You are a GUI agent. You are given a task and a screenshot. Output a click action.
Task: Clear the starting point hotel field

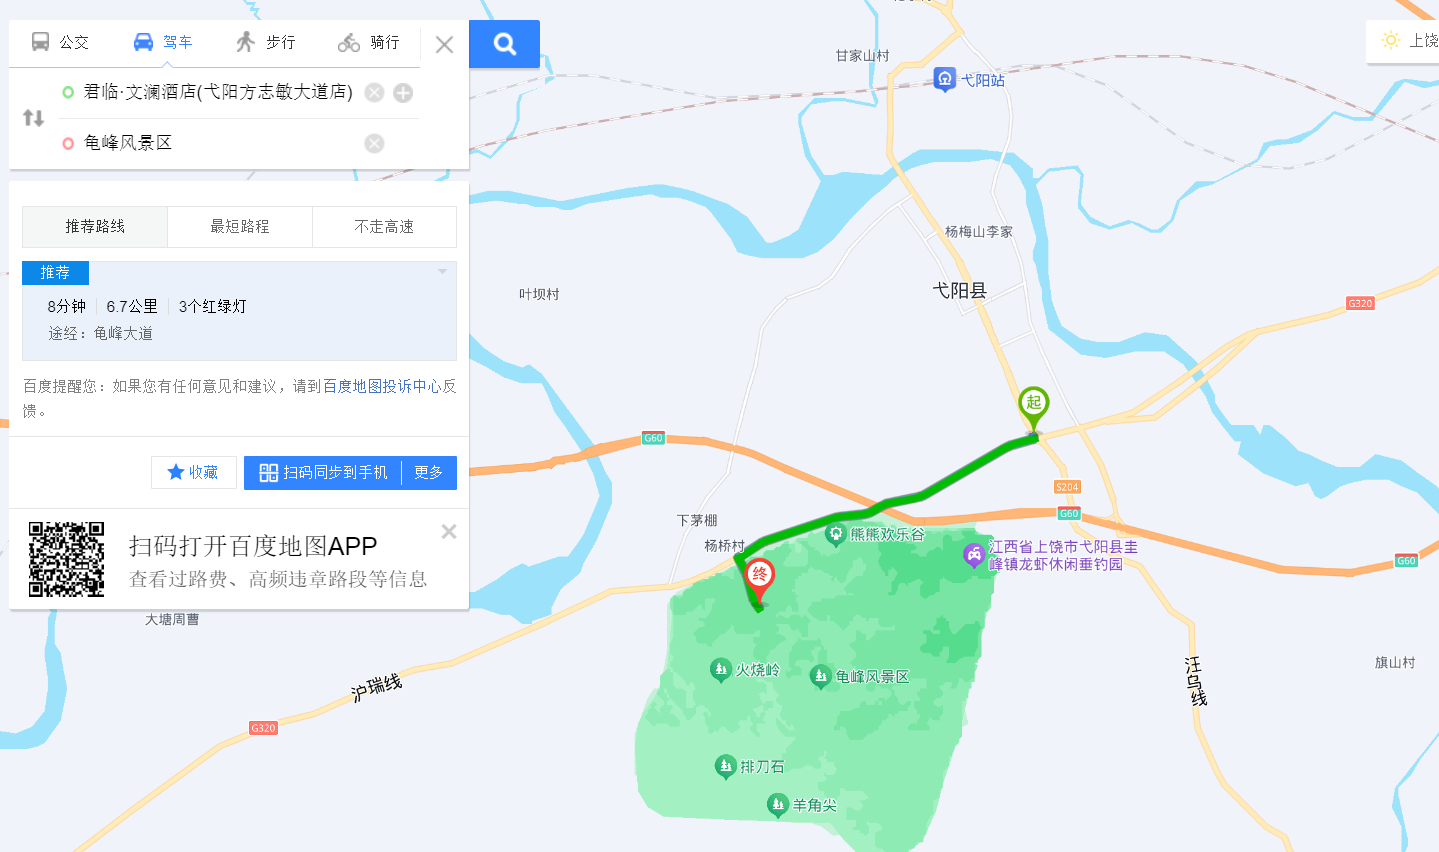[374, 93]
